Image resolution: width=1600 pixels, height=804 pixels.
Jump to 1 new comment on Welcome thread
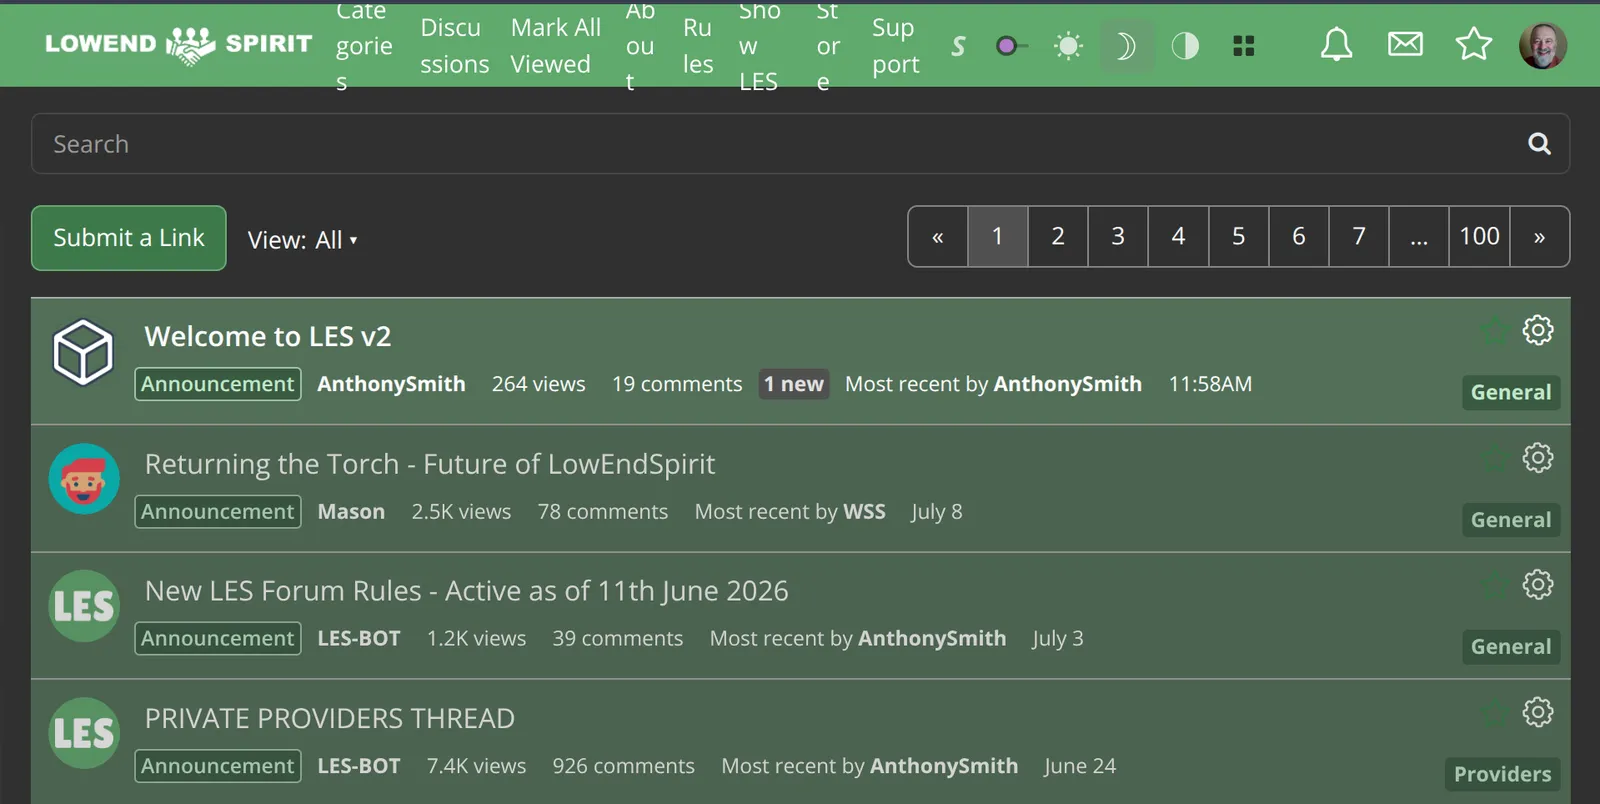point(794,384)
